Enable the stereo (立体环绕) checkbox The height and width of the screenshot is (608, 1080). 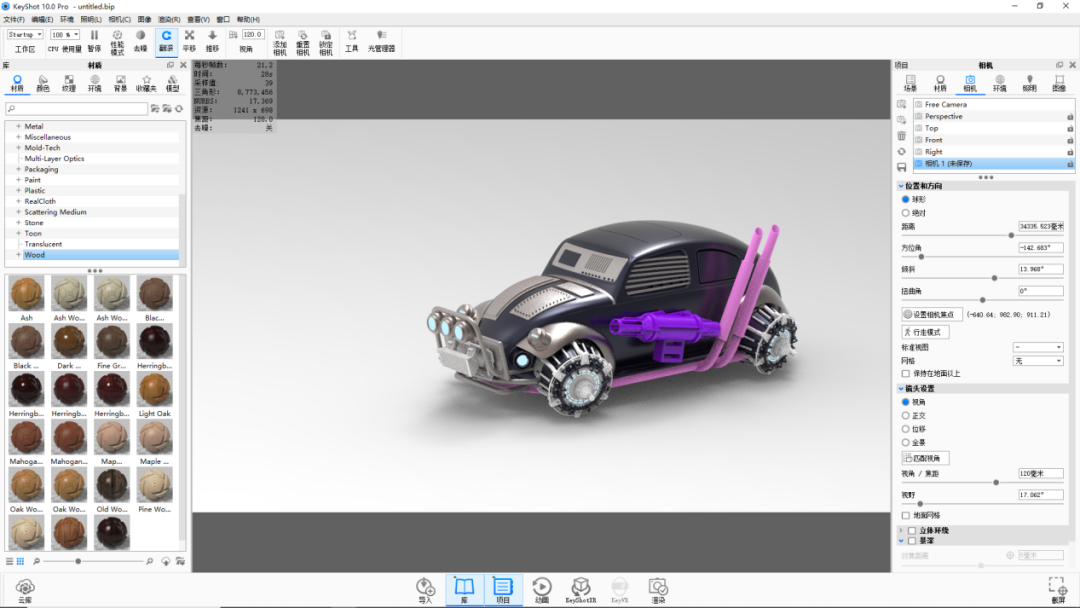pyautogui.click(x=912, y=530)
